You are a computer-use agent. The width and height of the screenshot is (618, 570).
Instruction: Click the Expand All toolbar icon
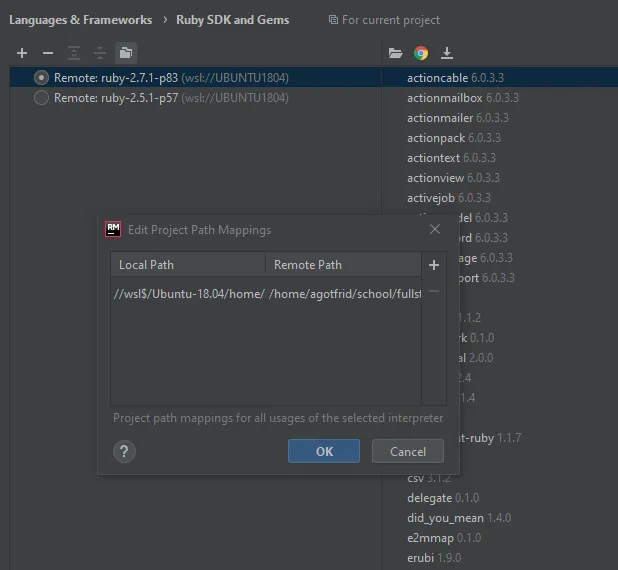(x=74, y=53)
